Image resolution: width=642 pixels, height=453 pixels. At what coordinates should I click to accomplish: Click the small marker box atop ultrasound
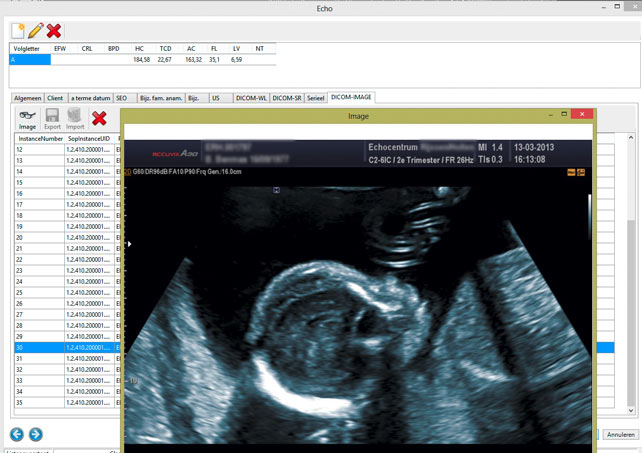click(x=276, y=190)
